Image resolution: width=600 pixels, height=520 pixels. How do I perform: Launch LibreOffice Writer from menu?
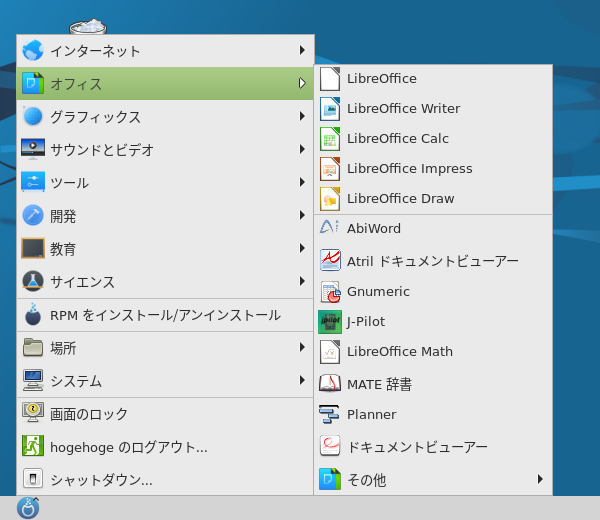433,109
